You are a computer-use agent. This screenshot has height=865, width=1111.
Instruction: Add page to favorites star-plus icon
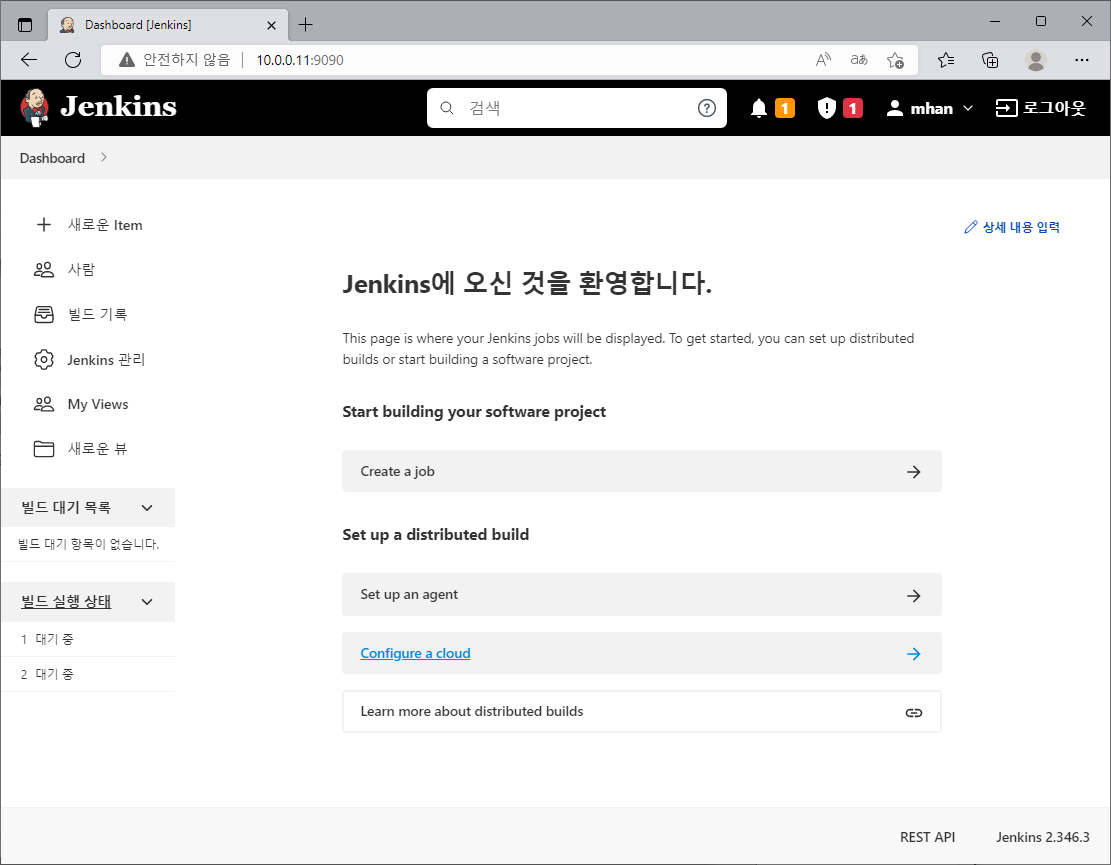[x=895, y=60]
